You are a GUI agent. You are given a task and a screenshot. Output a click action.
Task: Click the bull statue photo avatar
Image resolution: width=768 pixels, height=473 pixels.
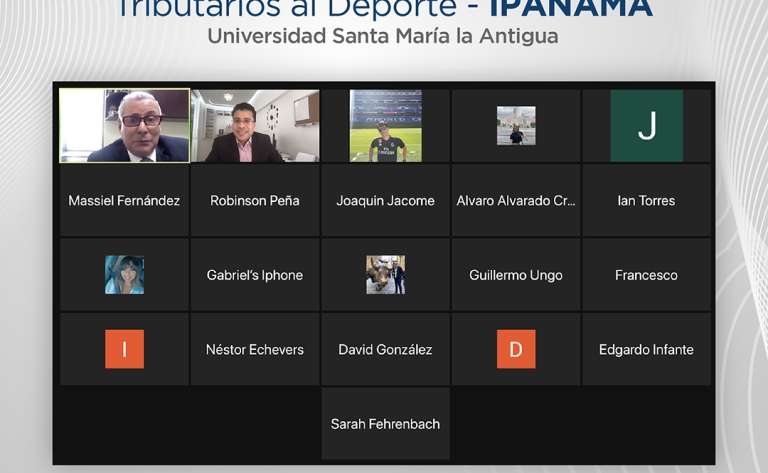click(x=385, y=275)
